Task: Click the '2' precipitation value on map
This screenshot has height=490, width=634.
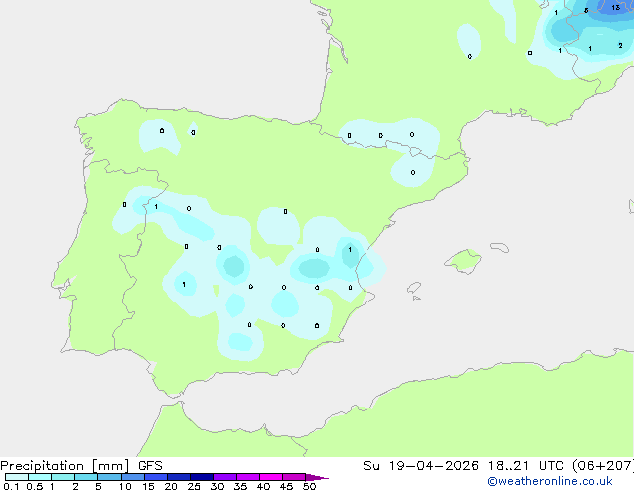Action: pos(620,46)
